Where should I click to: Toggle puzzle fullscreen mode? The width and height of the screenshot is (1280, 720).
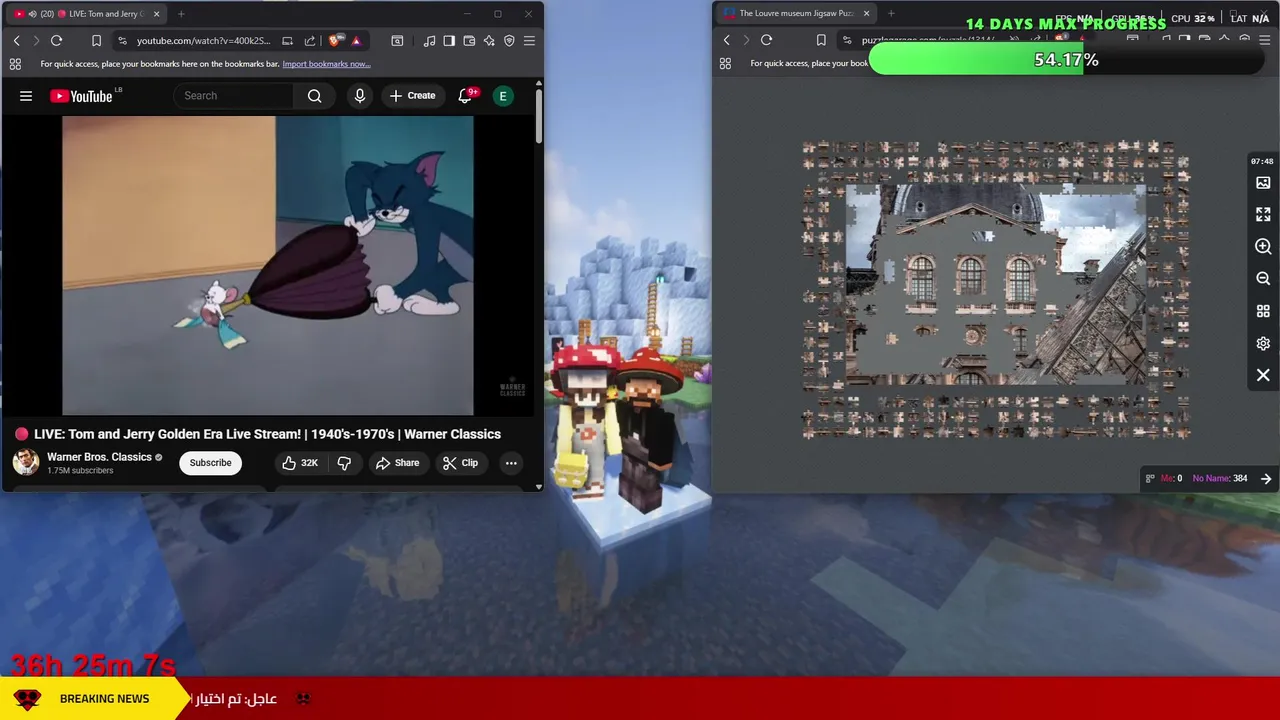[1263, 215]
